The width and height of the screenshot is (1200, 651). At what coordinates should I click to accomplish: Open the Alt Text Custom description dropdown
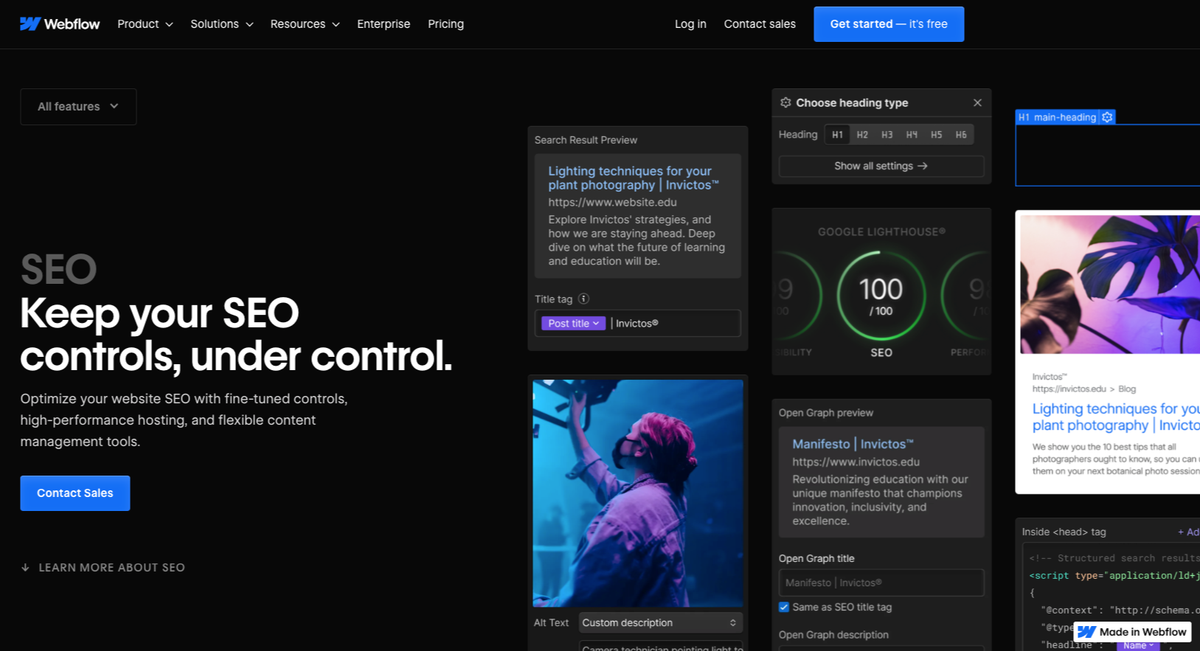[661, 623]
